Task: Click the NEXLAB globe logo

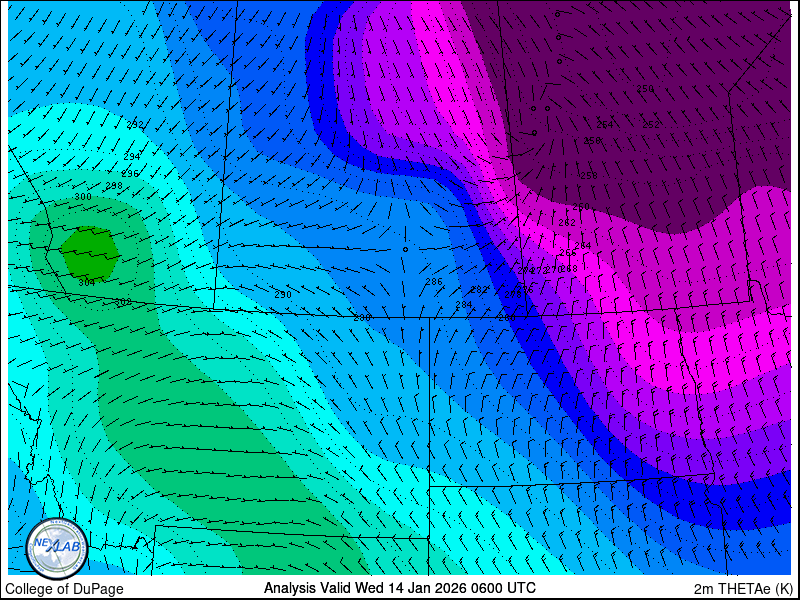Action: click(57, 548)
